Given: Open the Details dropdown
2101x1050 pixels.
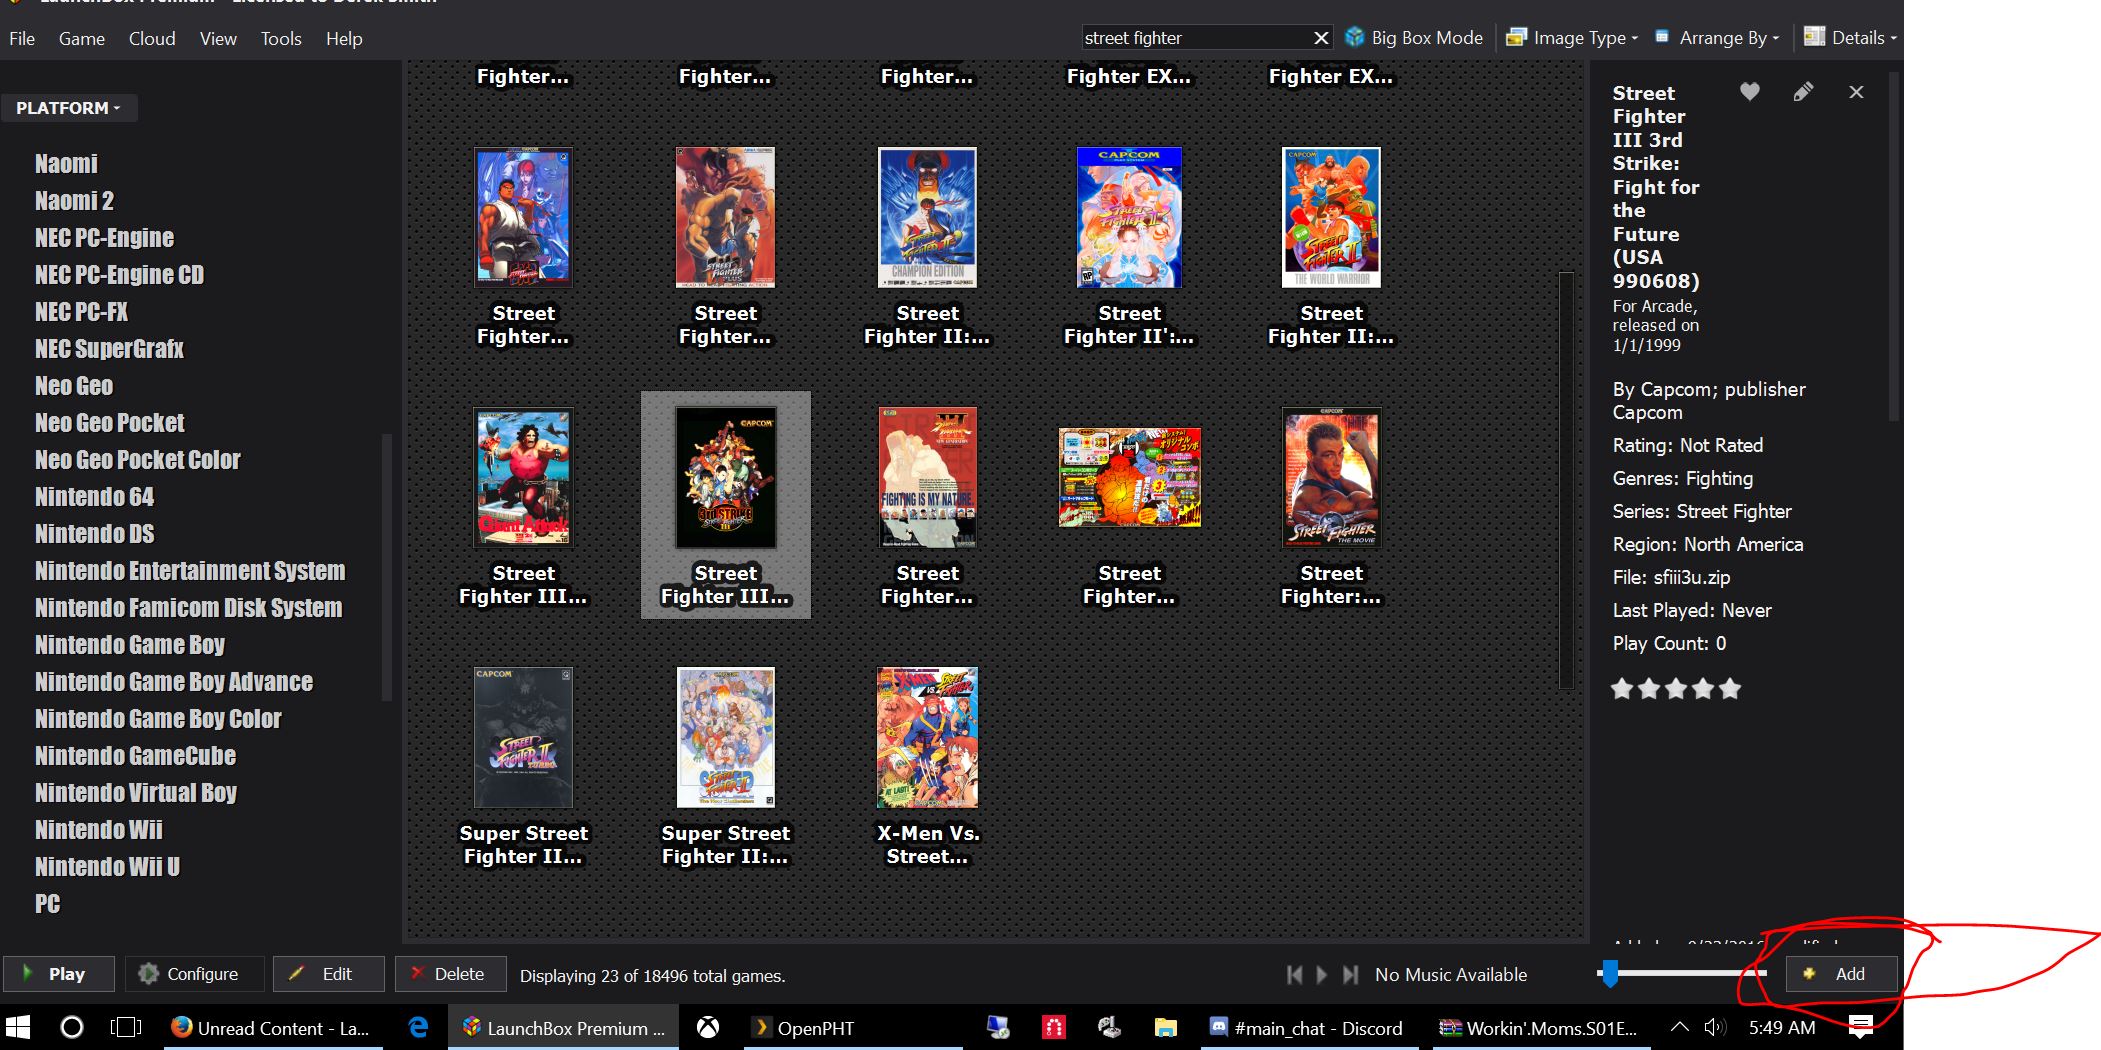Looking at the screenshot, I should click(1850, 38).
